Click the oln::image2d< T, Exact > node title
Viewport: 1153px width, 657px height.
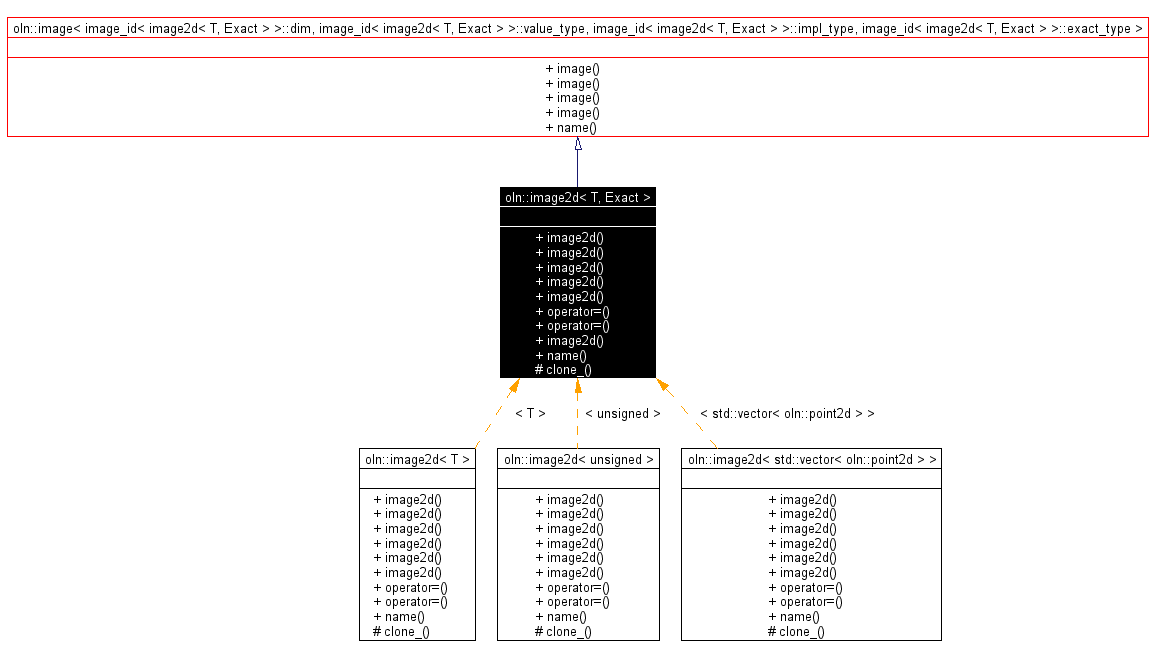point(578,197)
